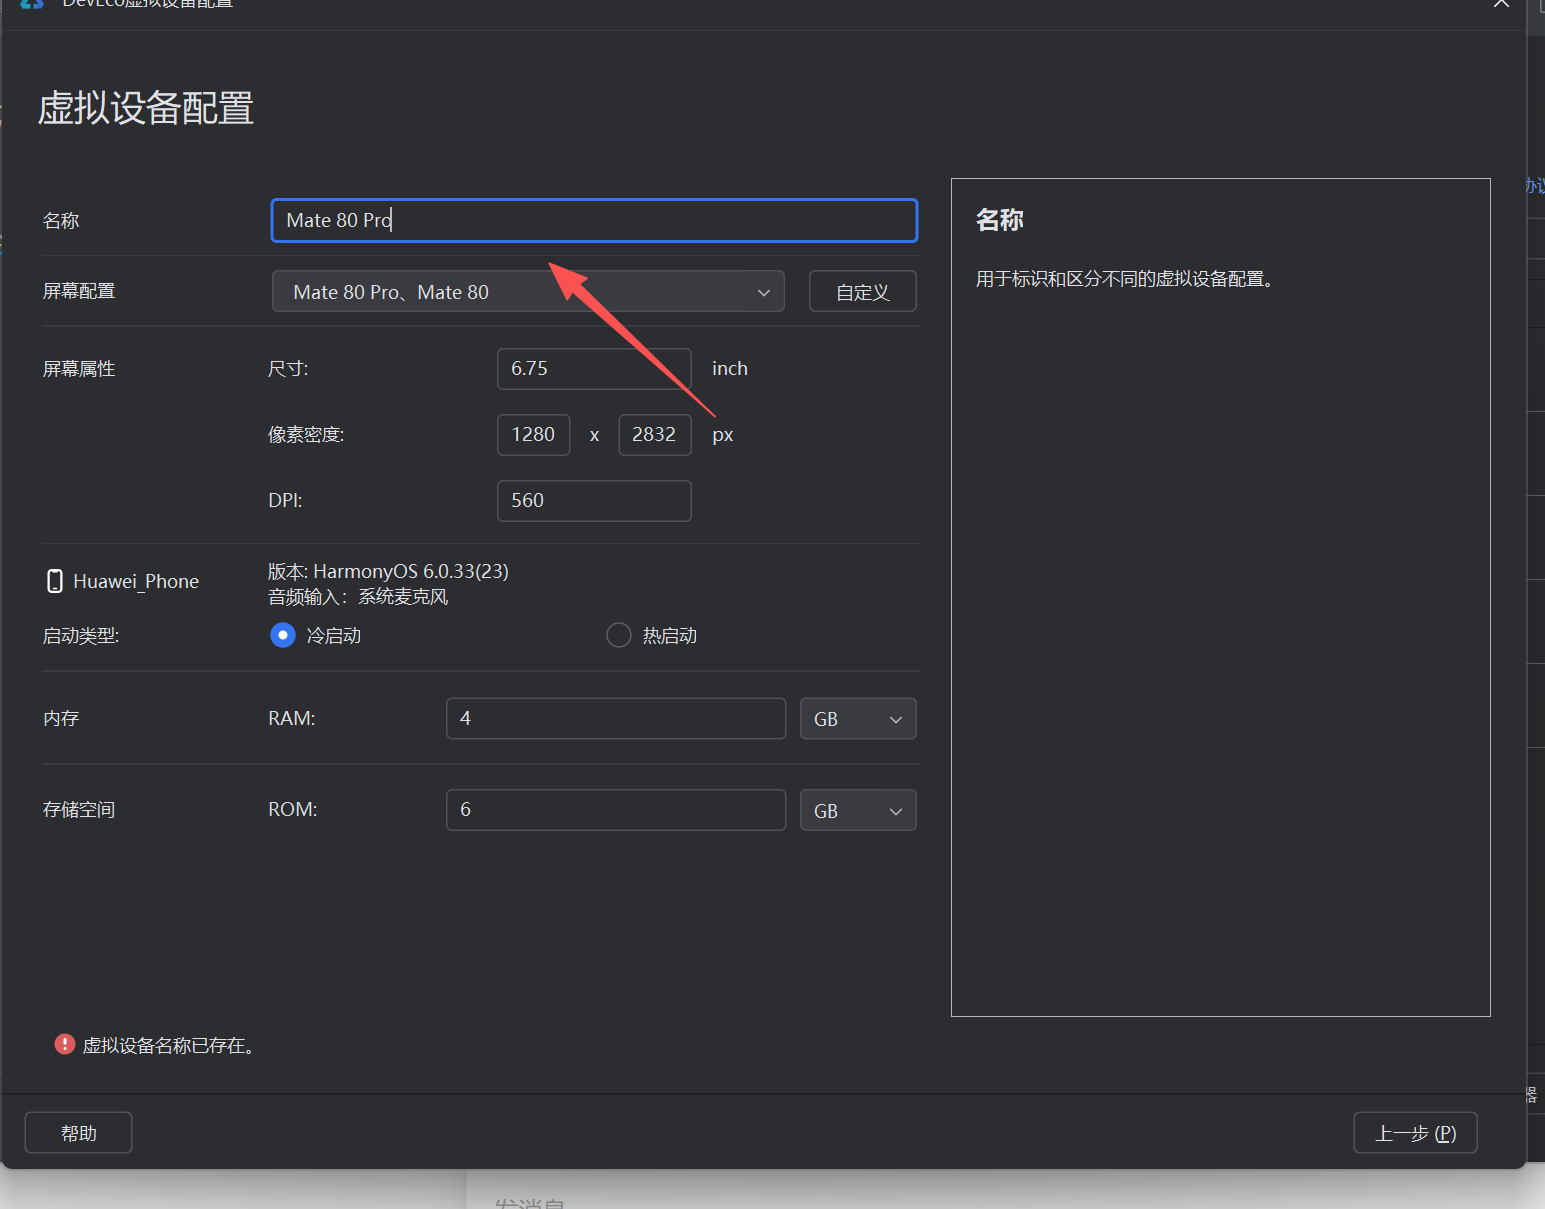Click the 虚拟设备名称已存在 error message
The image size is (1545, 1209).
[x=168, y=1045]
